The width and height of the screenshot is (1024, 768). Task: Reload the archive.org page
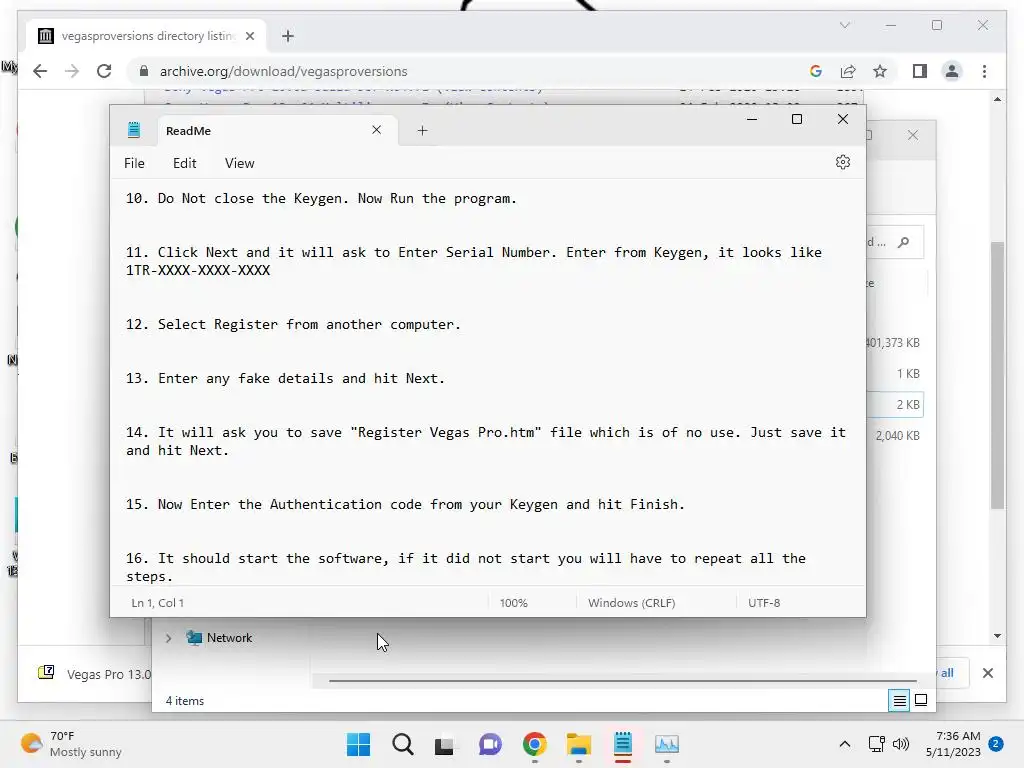[104, 71]
